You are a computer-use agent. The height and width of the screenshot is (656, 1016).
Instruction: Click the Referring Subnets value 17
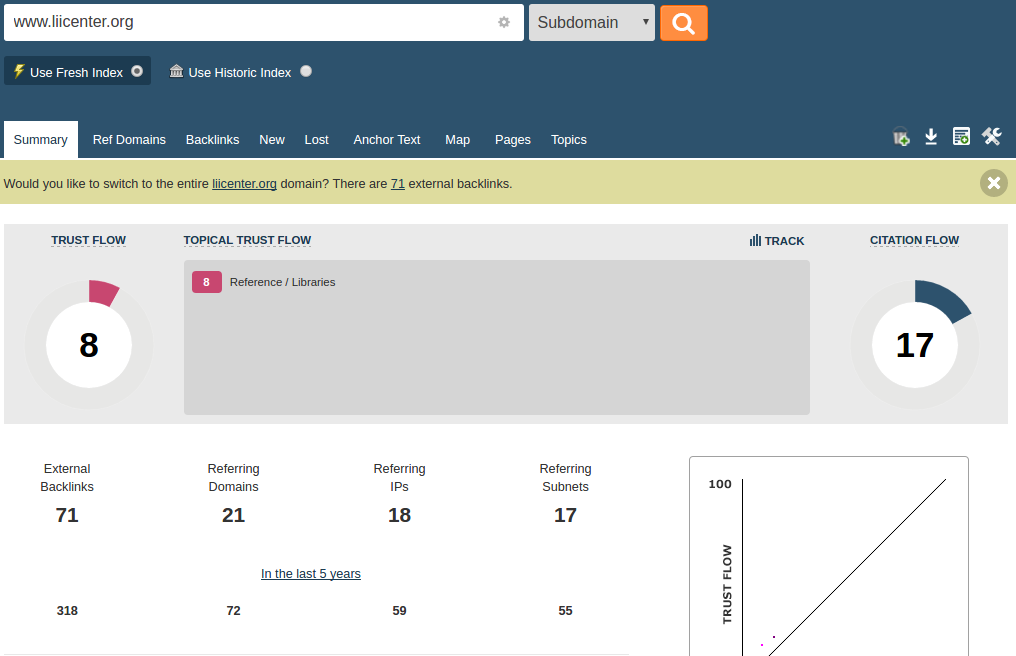565,515
